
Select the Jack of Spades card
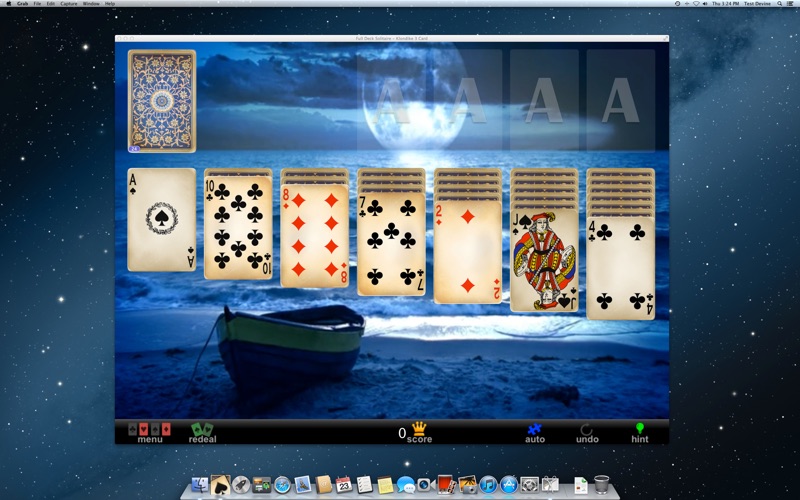pyautogui.click(x=544, y=260)
